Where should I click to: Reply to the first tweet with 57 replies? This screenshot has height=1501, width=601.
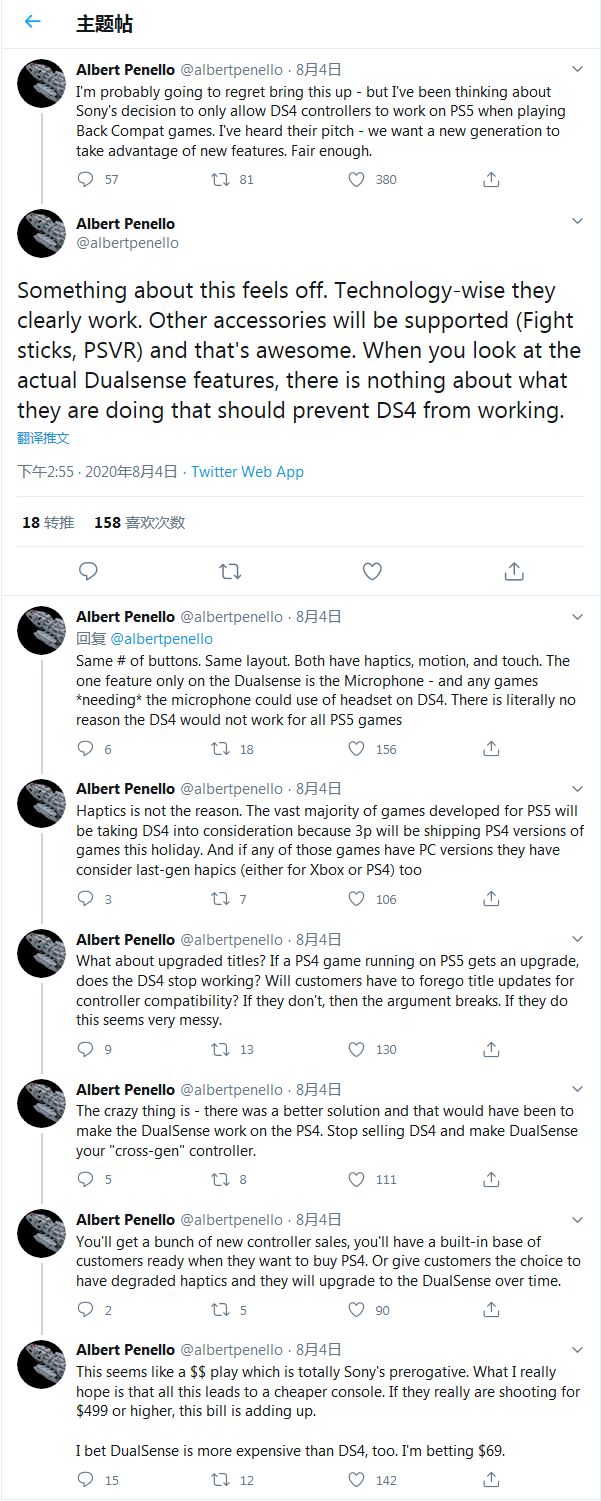pyautogui.click(x=86, y=179)
